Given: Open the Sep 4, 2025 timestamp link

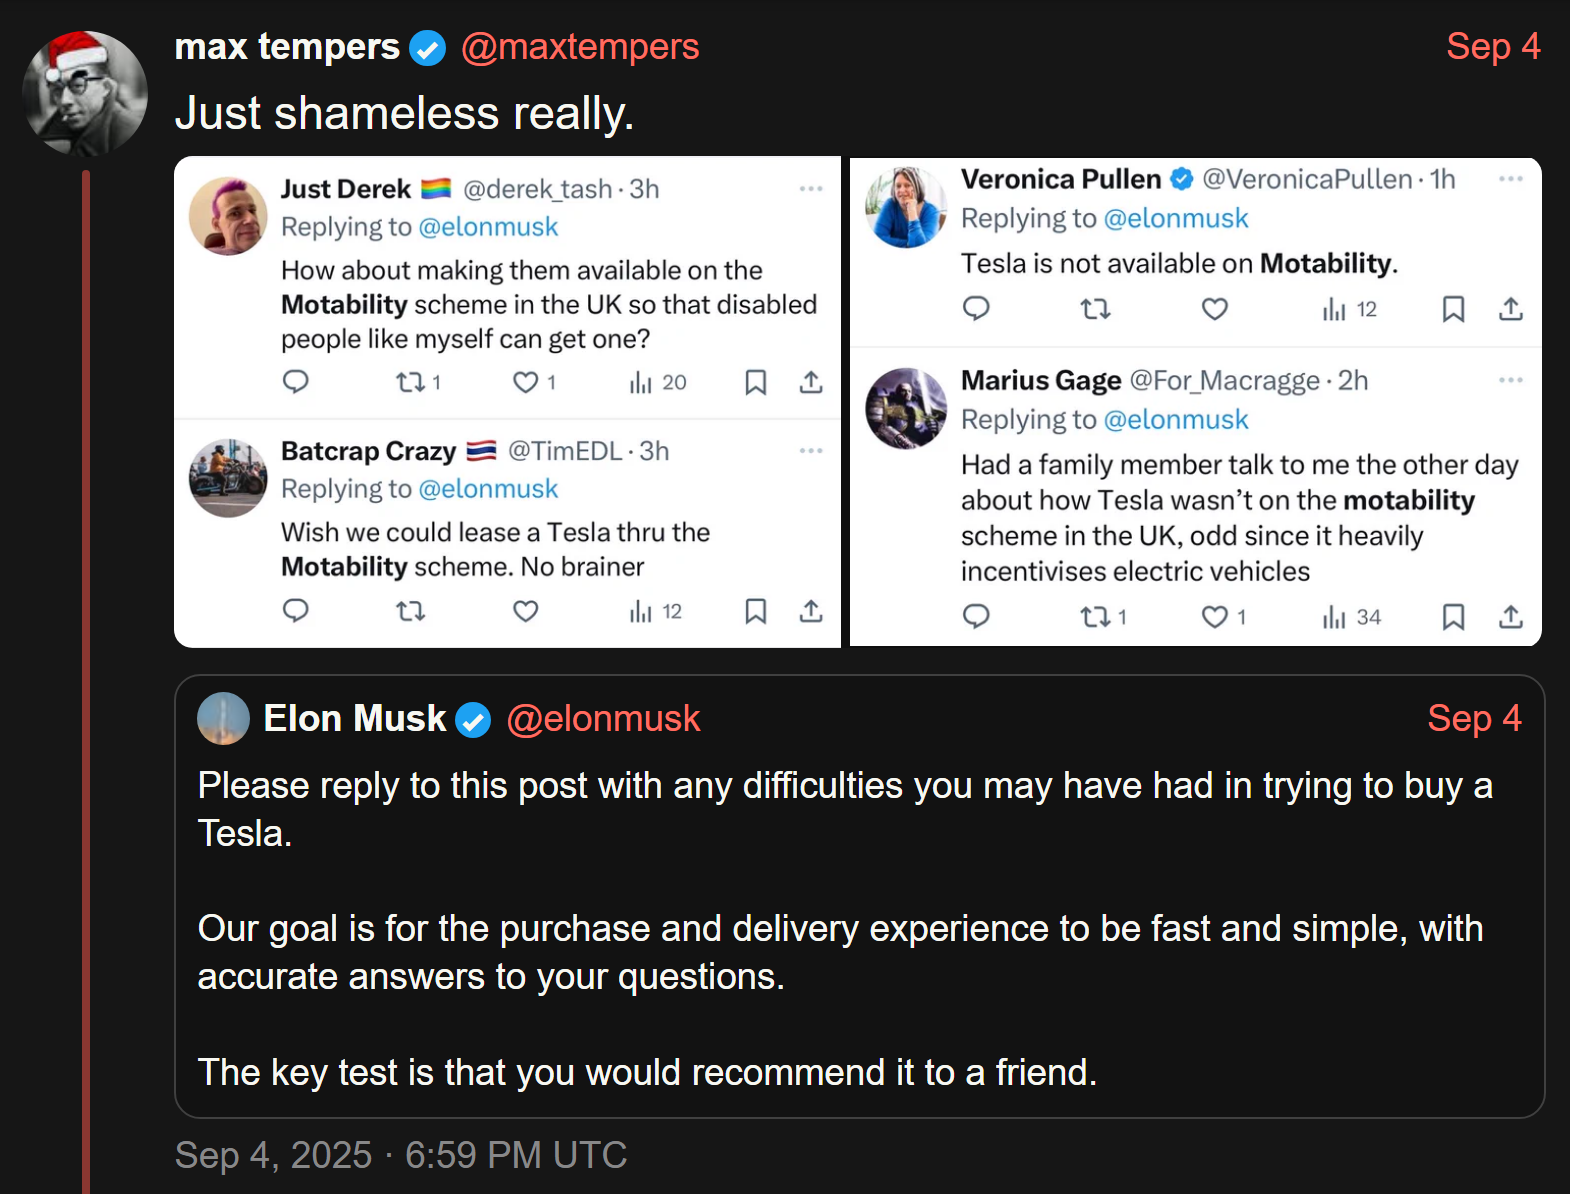Looking at the screenshot, I should (400, 1155).
